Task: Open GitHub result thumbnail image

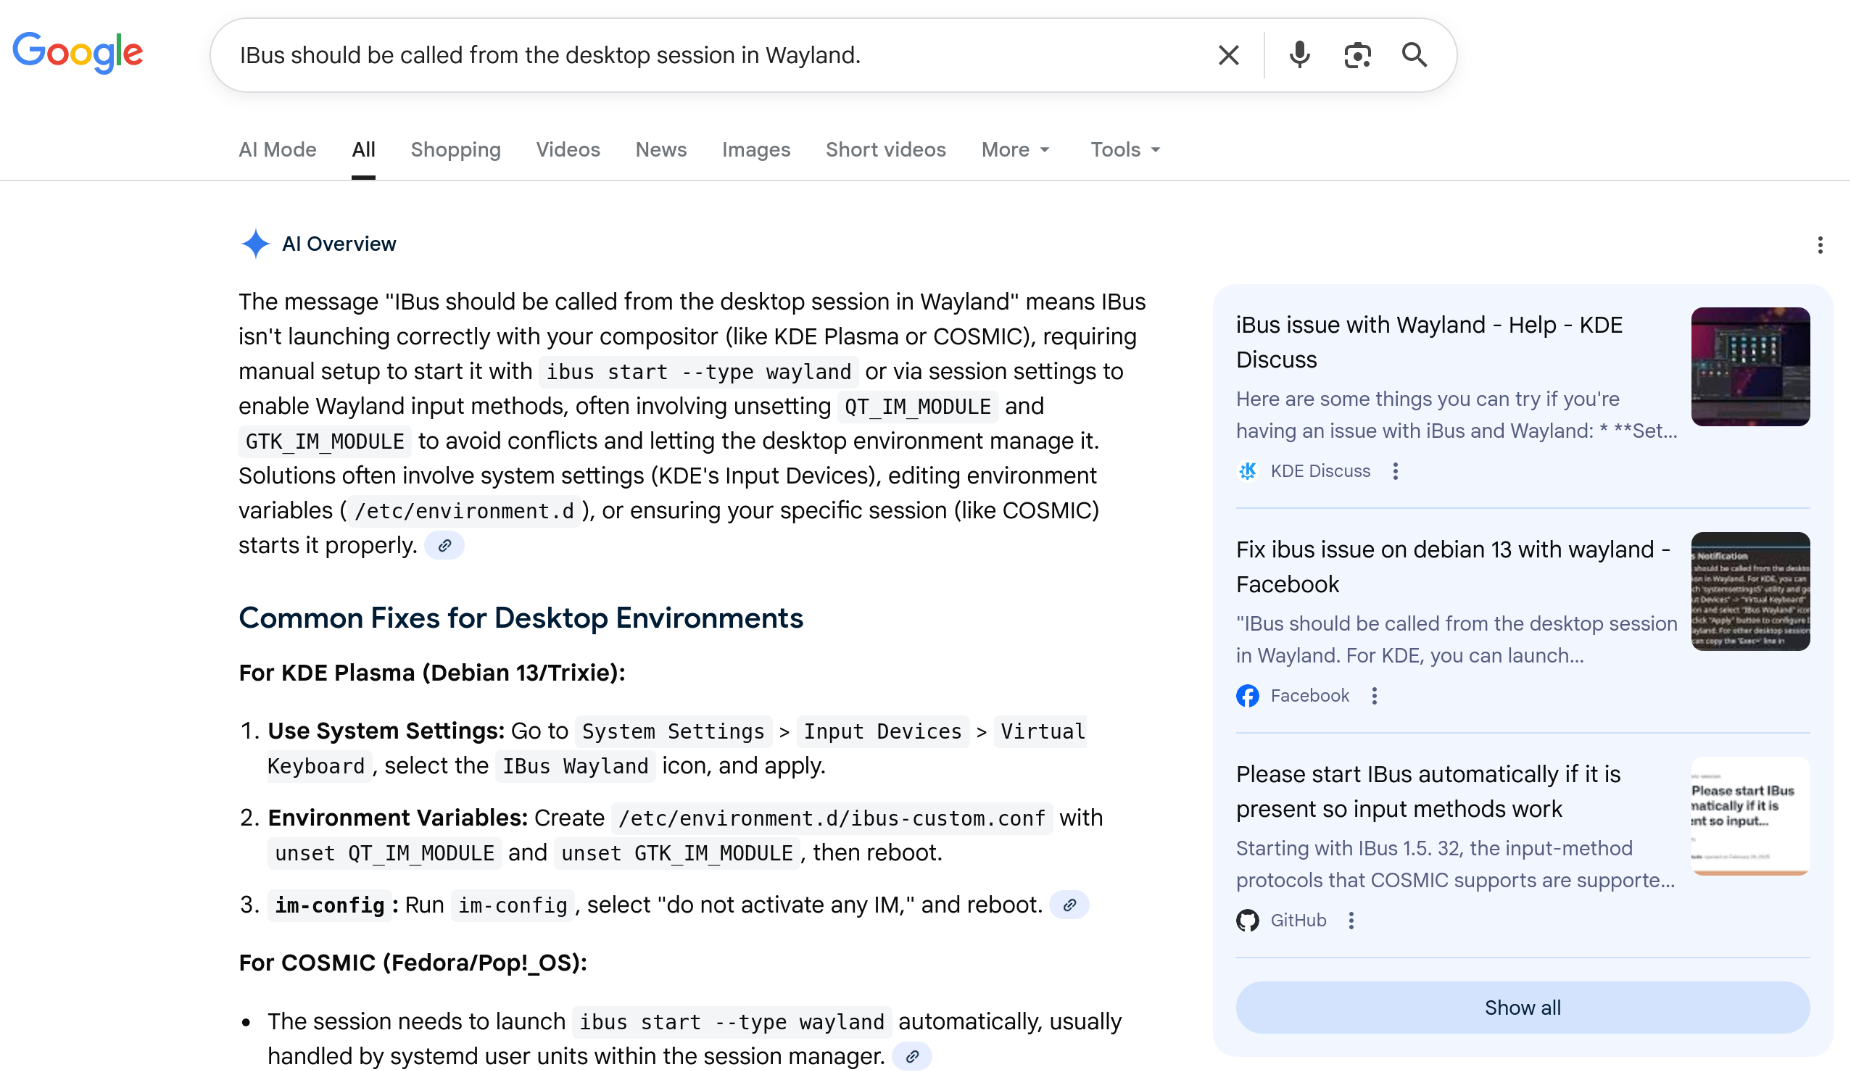Action: tap(1750, 816)
